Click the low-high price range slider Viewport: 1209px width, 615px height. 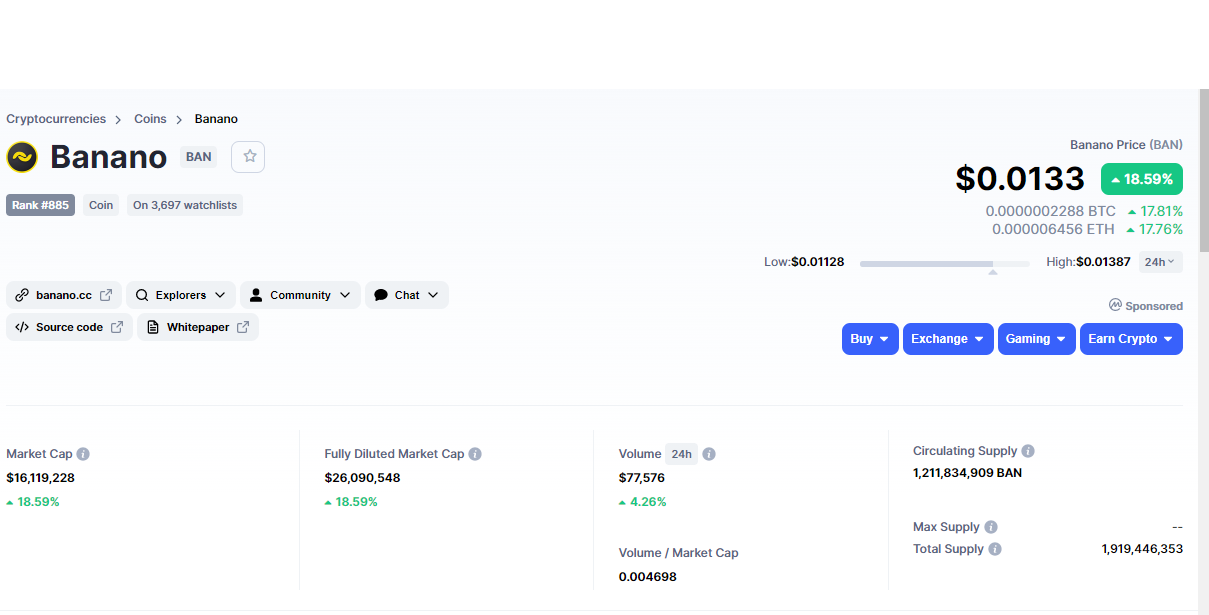pyautogui.click(x=944, y=264)
